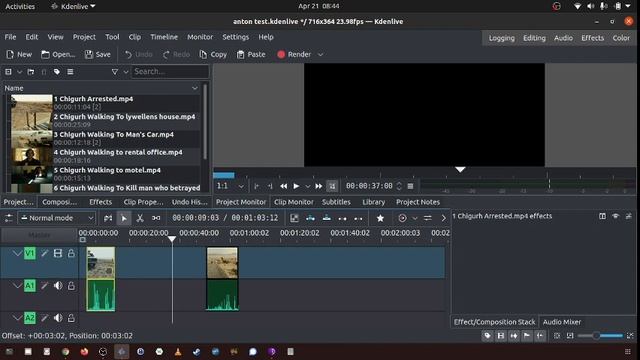Click insert clip zone icon in timeline toolbar

click(x=310, y=218)
